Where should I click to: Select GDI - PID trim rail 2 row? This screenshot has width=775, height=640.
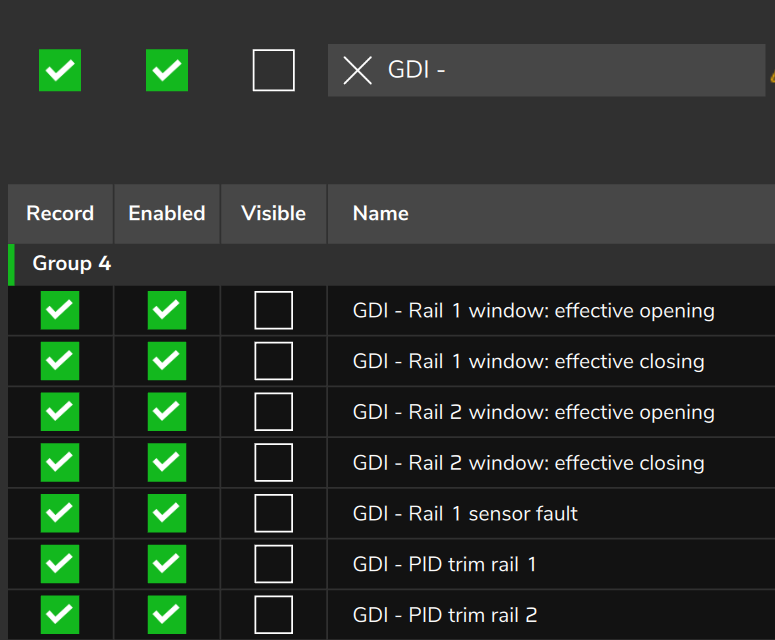pos(551,615)
